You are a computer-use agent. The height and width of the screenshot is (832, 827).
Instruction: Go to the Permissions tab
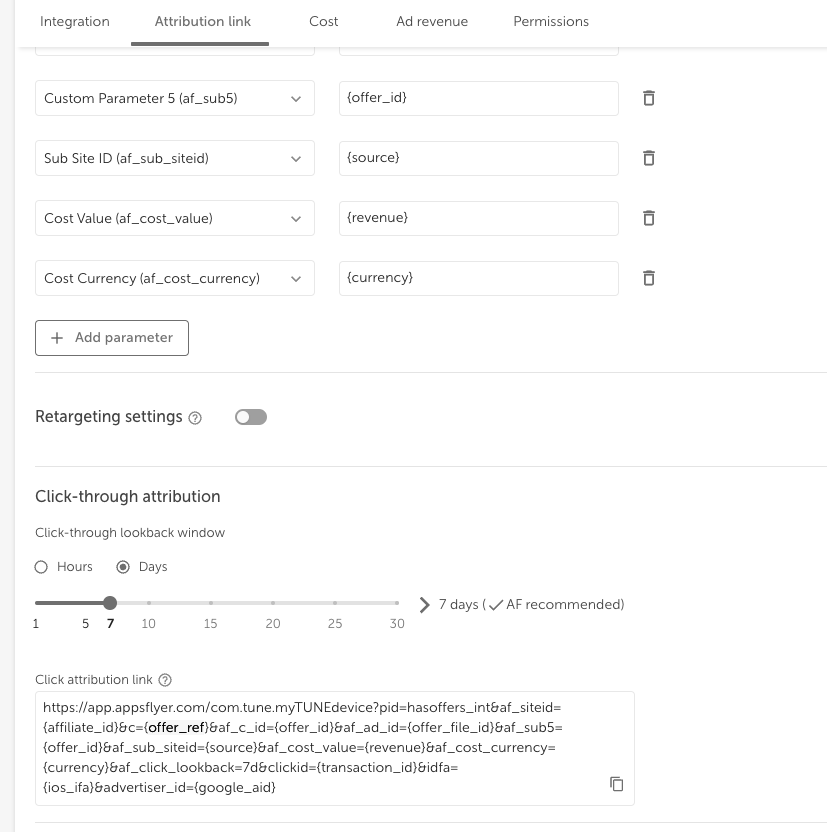[x=551, y=22]
